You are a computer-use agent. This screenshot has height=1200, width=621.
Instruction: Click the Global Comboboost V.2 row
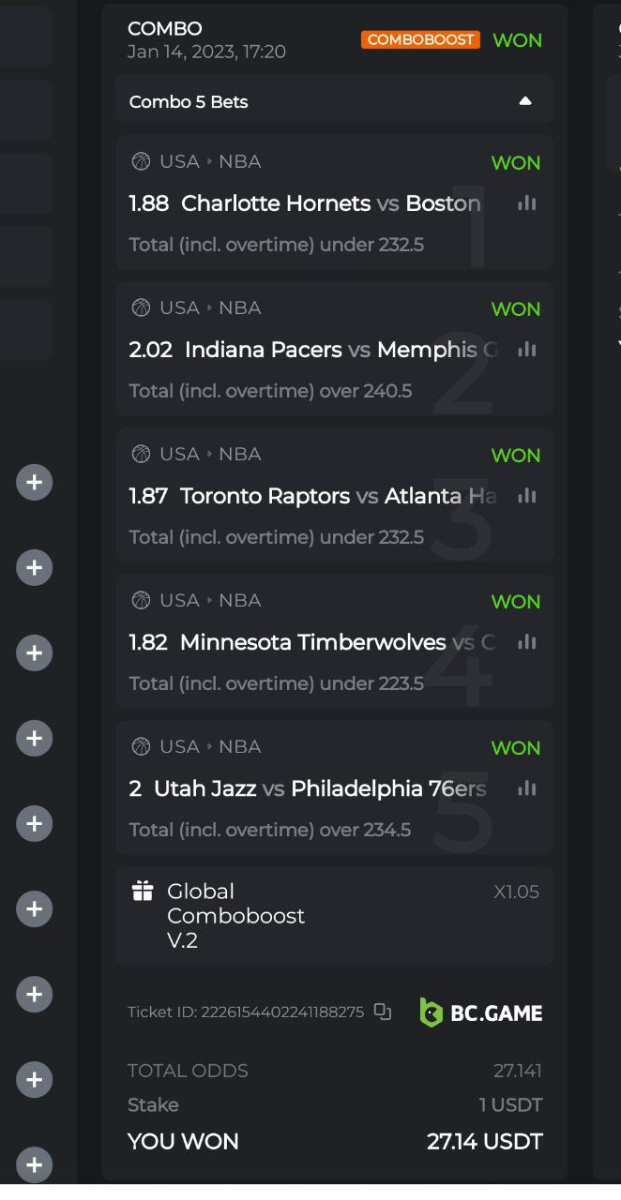334,915
